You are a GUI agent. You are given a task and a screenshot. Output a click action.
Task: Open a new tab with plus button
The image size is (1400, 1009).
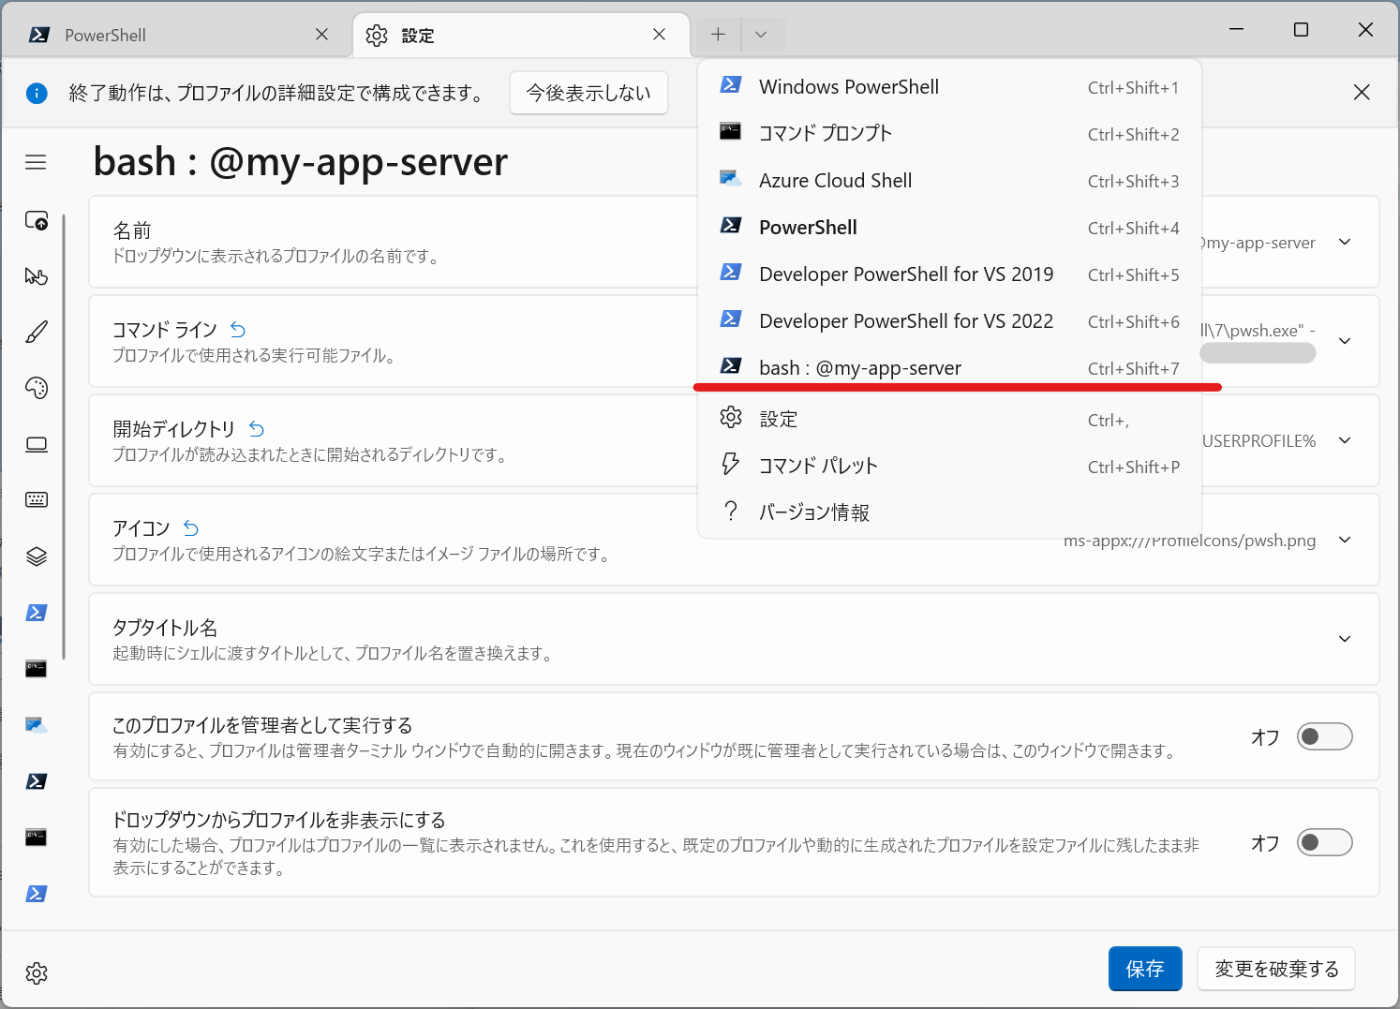click(718, 35)
